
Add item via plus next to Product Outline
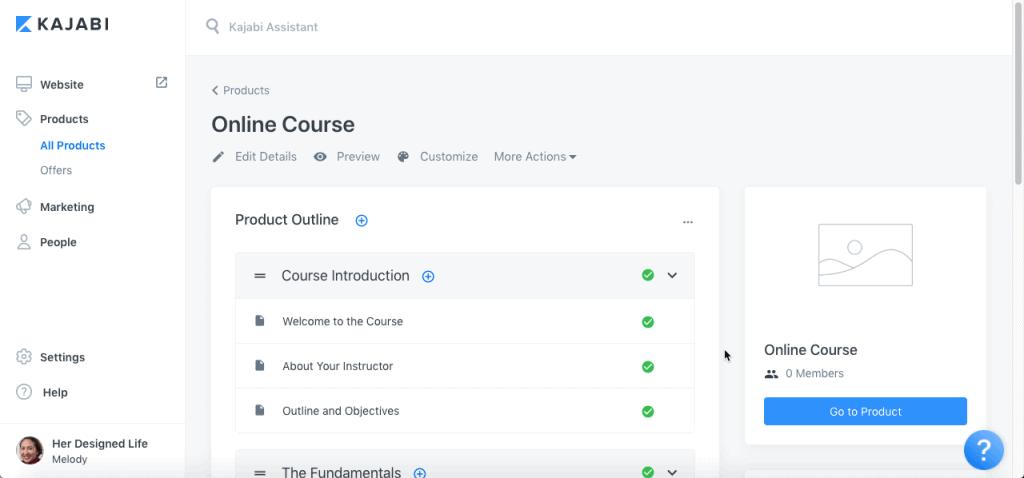pyautogui.click(x=362, y=221)
